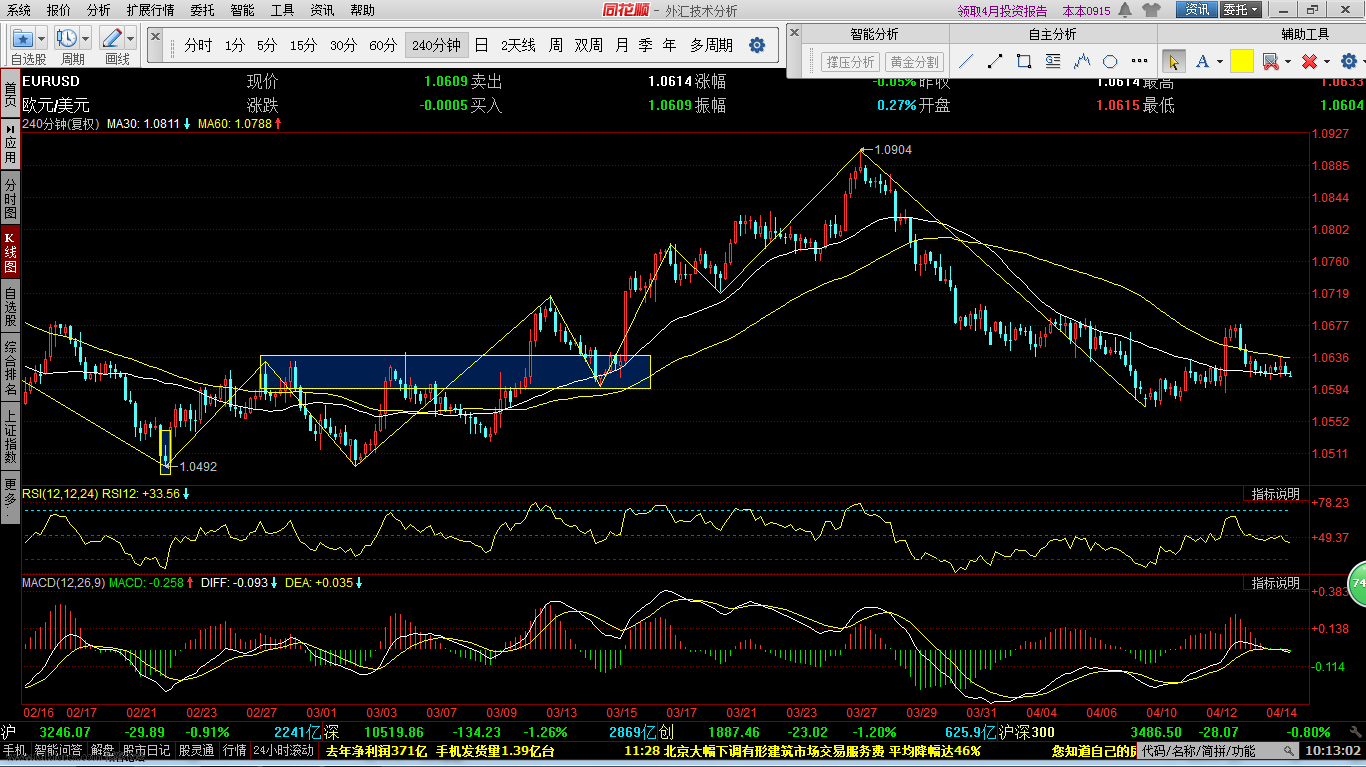
Task: Select the 画线 pencil drawing icon
Action: pyautogui.click(x=112, y=38)
